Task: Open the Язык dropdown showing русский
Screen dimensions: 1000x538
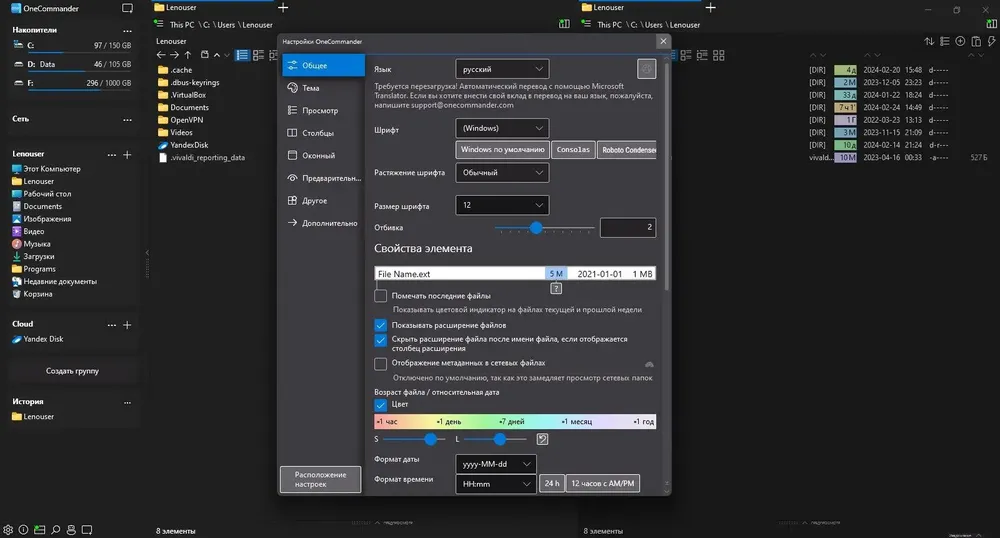Action: pyautogui.click(x=502, y=69)
